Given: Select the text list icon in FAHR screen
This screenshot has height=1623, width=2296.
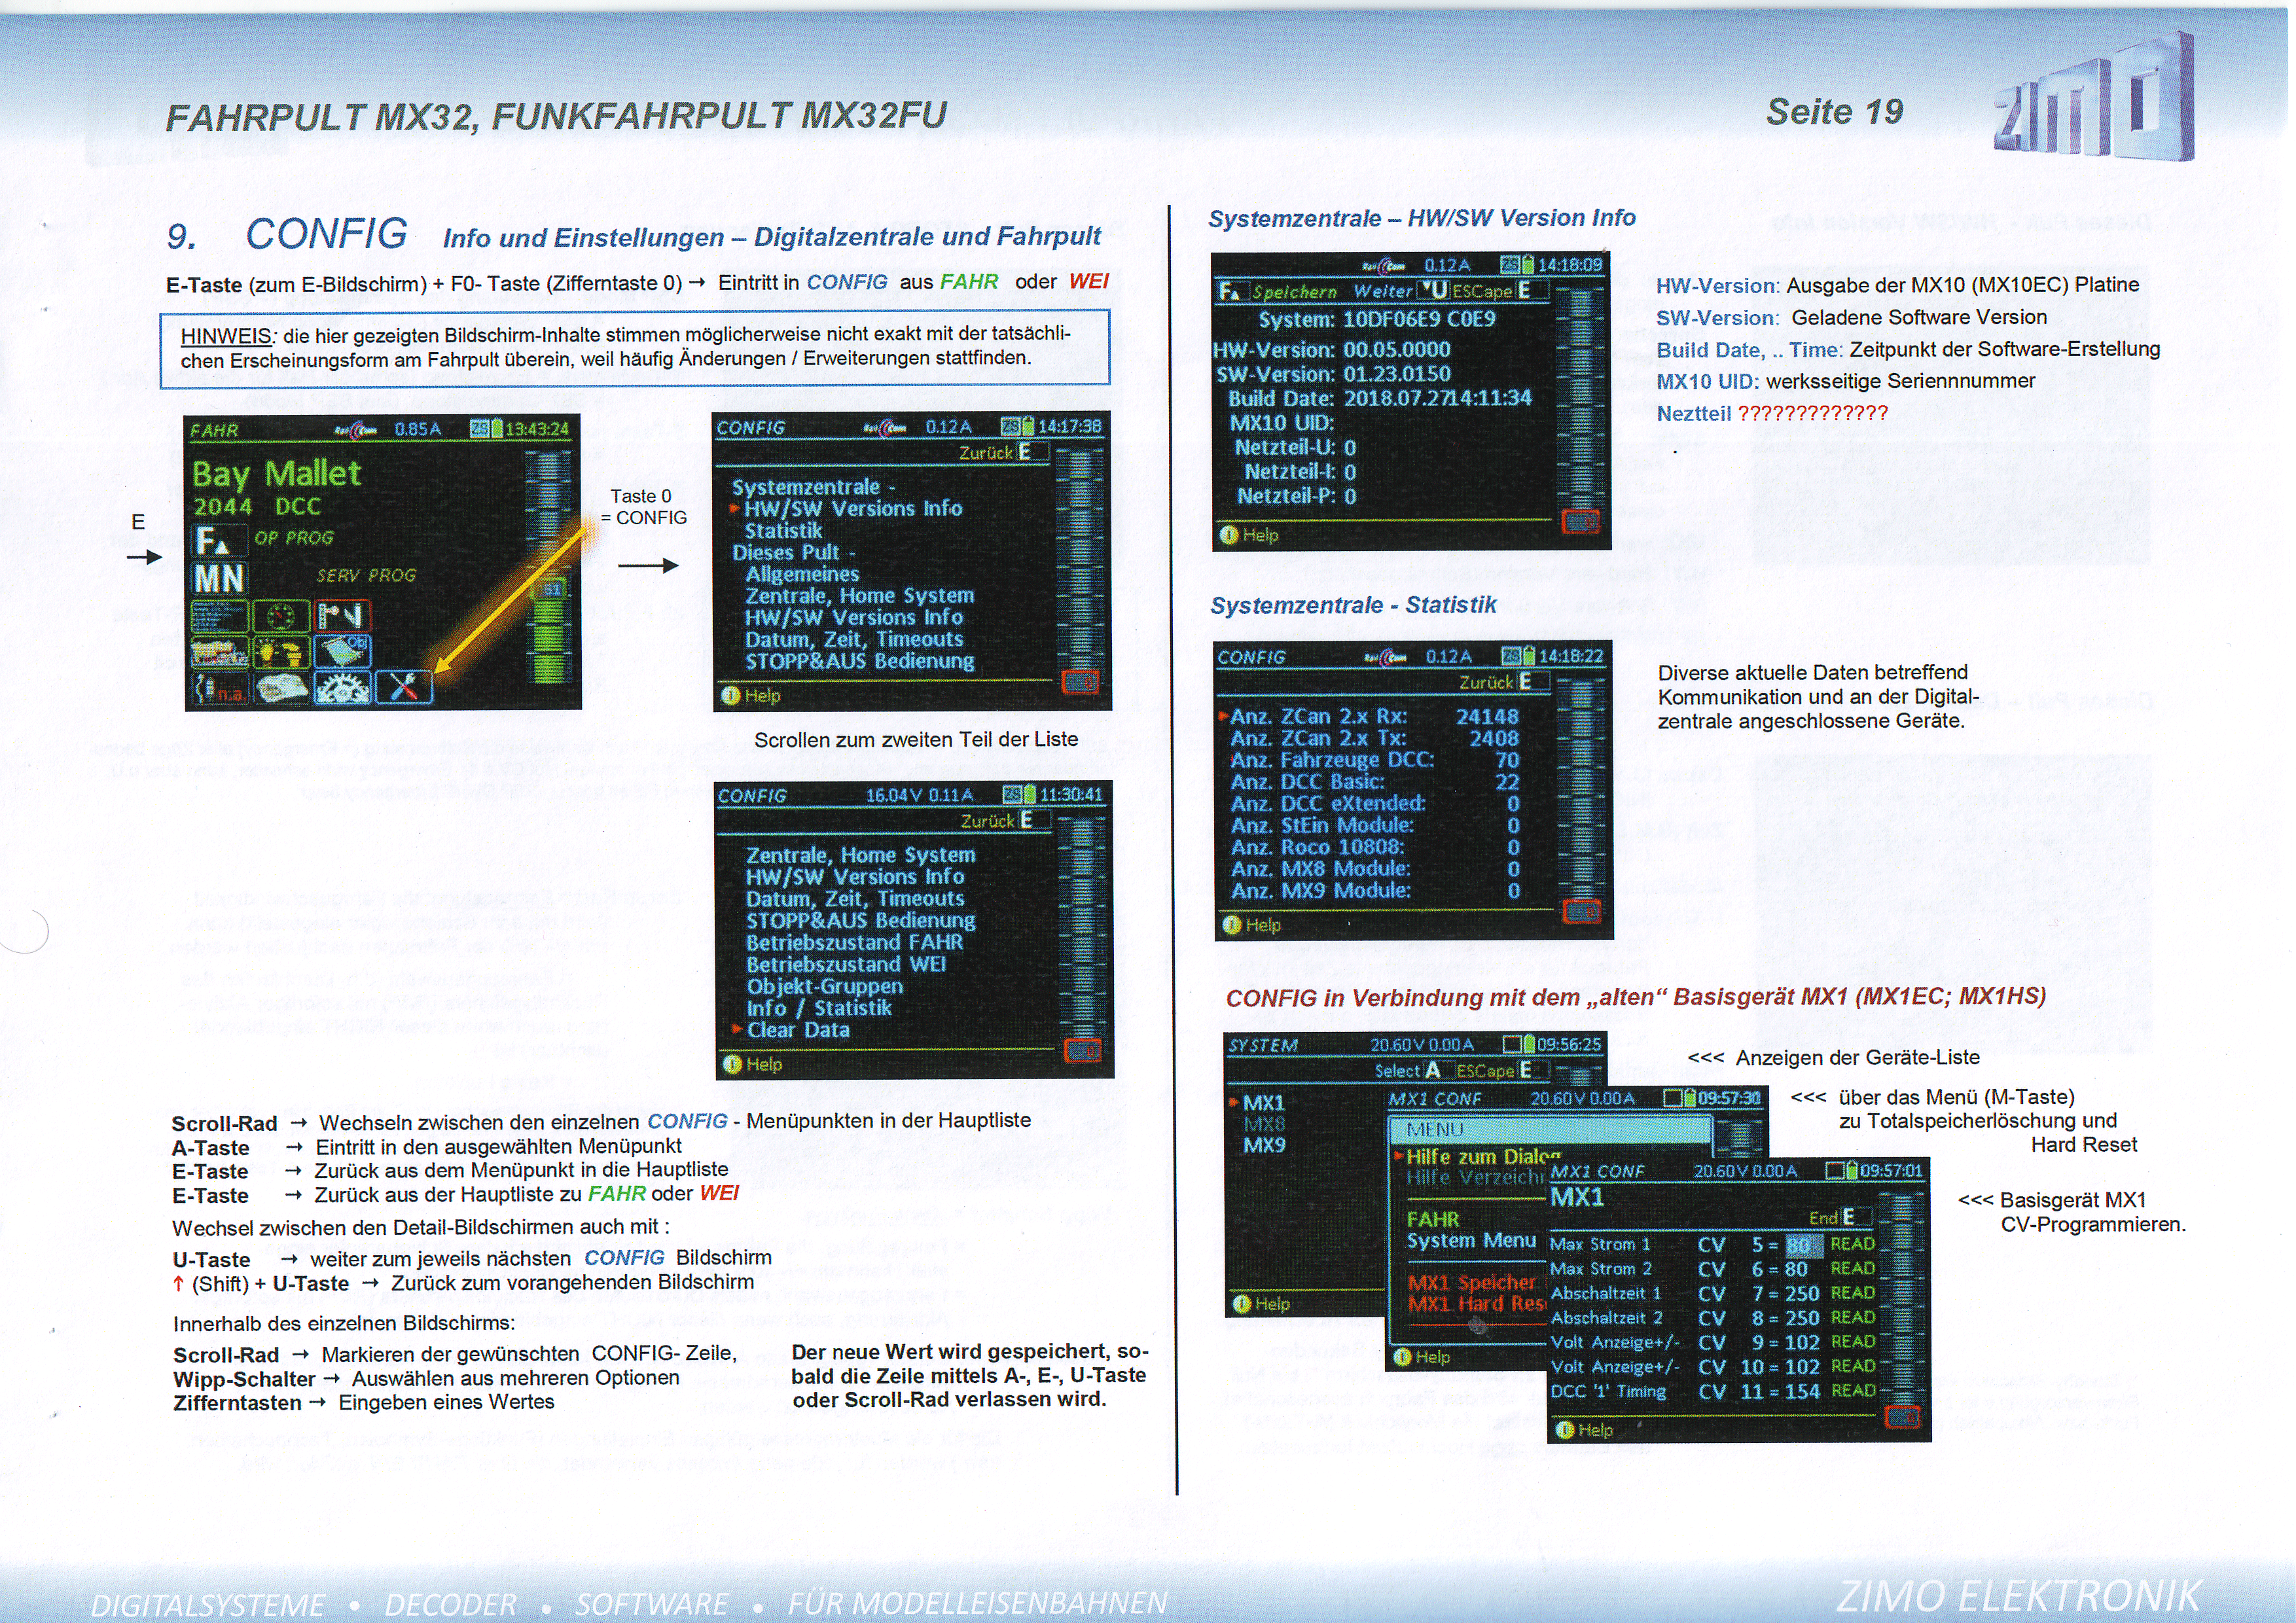Looking at the screenshot, I should tap(220, 615).
